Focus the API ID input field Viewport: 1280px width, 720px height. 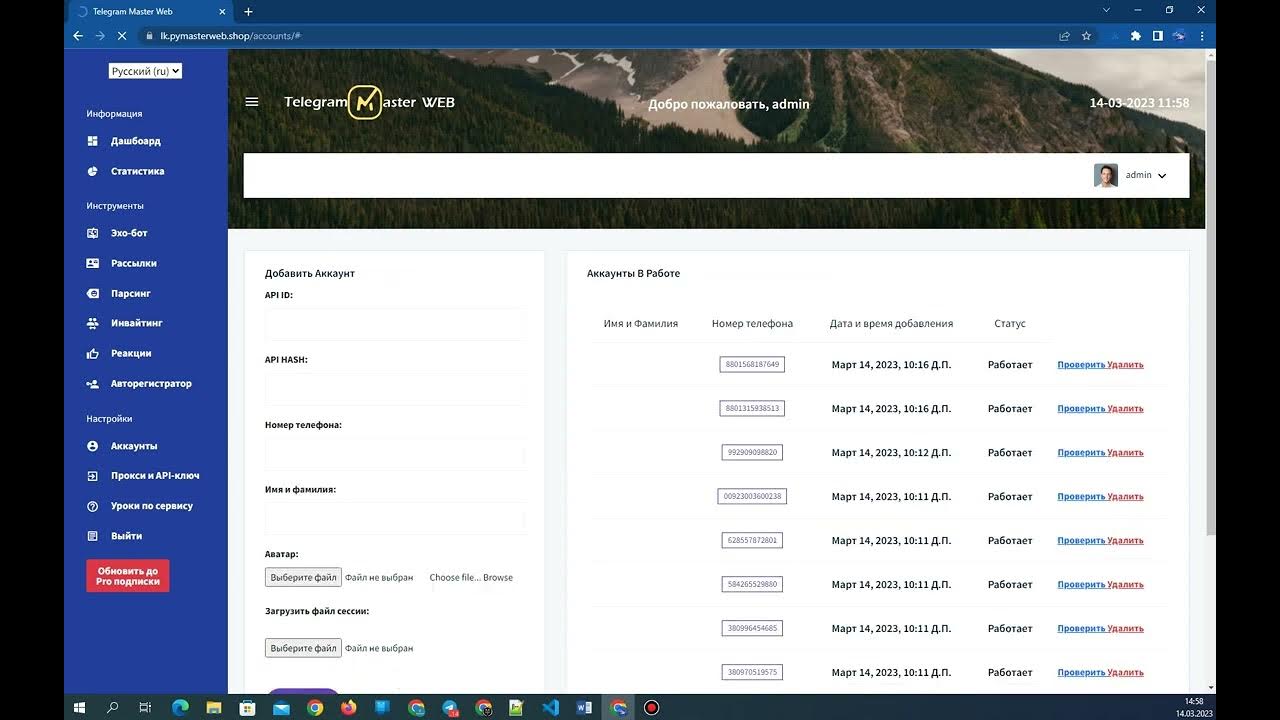395,324
